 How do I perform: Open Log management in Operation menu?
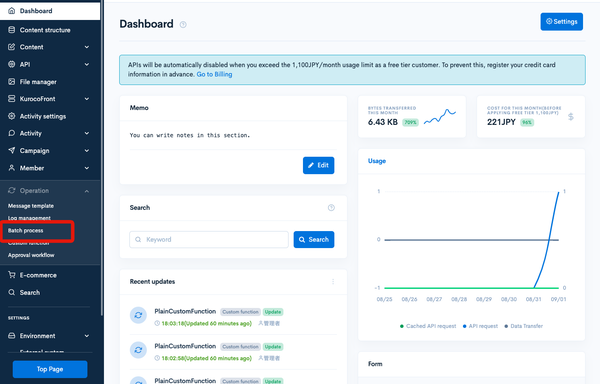tap(29, 218)
